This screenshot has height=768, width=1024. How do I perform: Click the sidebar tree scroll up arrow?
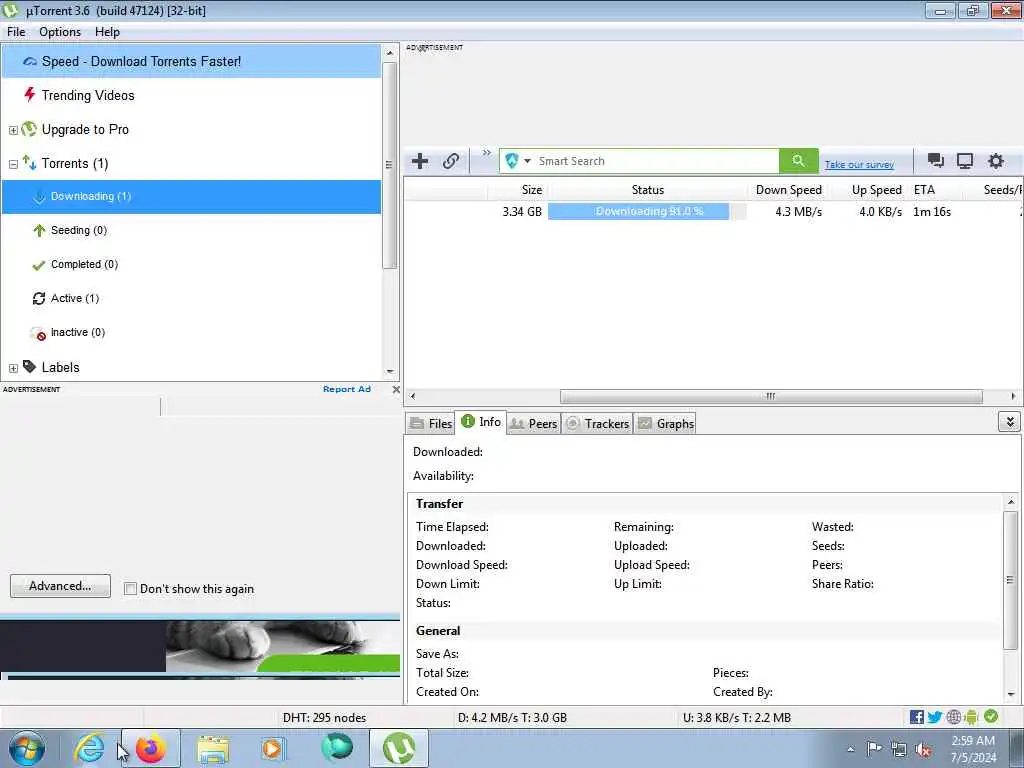[x=390, y=52]
